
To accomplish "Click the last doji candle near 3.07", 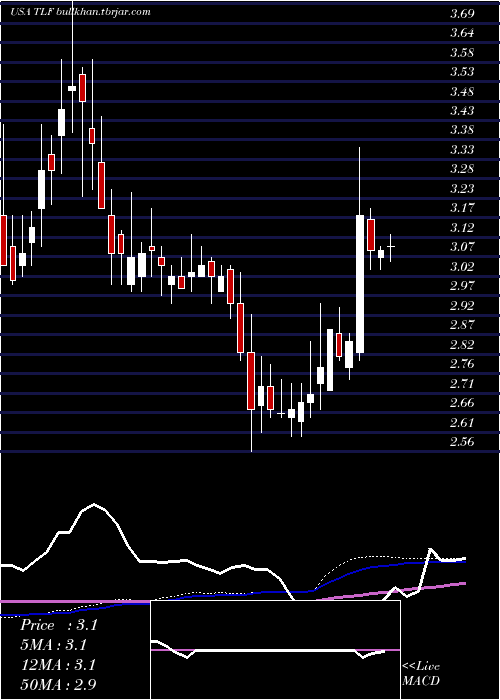I will pyautogui.click(x=391, y=246).
